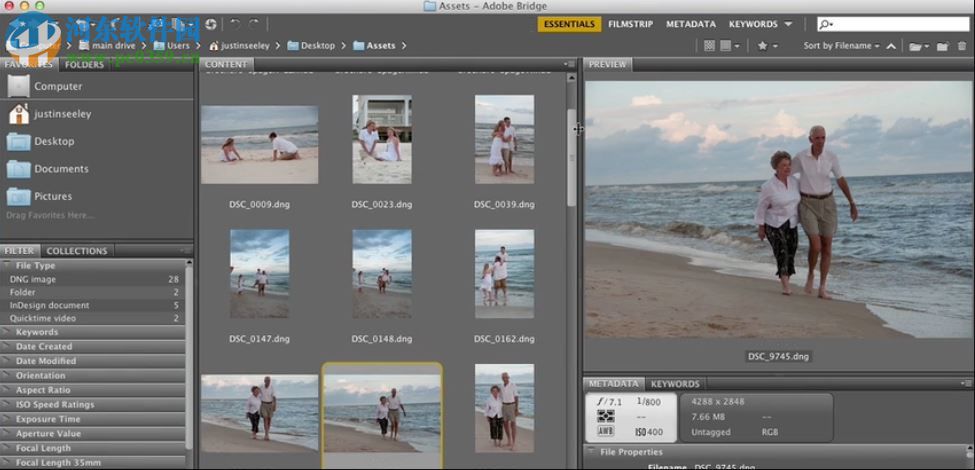This screenshot has width=975, height=470.
Task: Expand the Exposure Time filter section
Action: pos(7,419)
